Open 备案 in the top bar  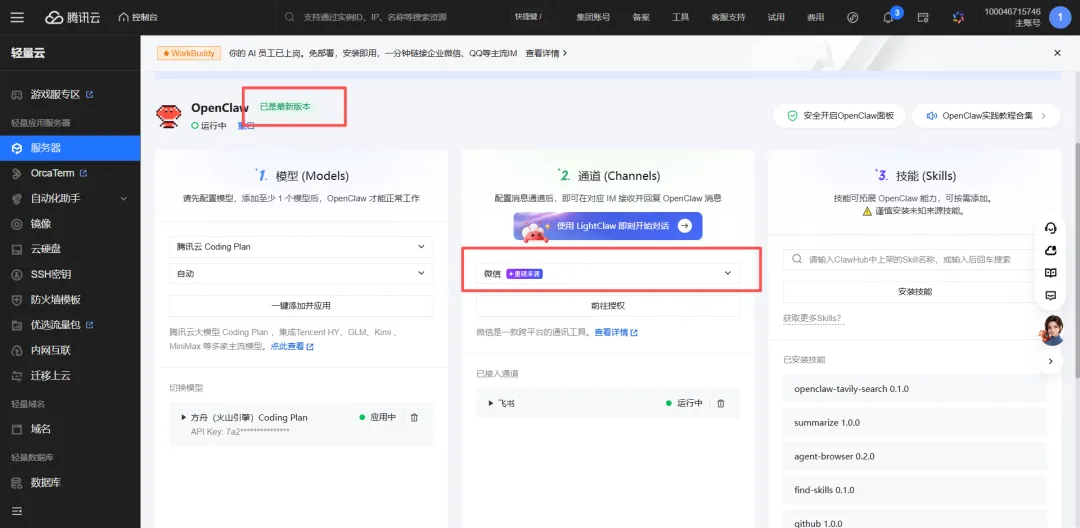pyautogui.click(x=641, y=17)
